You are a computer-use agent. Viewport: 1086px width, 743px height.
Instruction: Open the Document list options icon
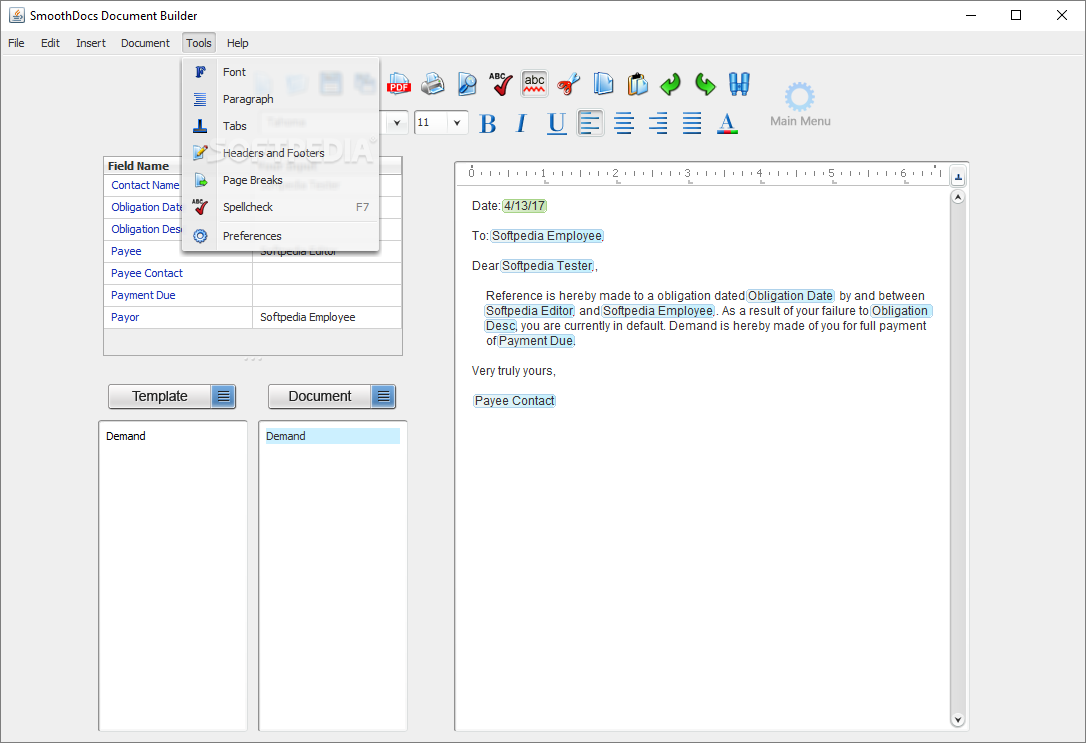click(x=383, y=396)
